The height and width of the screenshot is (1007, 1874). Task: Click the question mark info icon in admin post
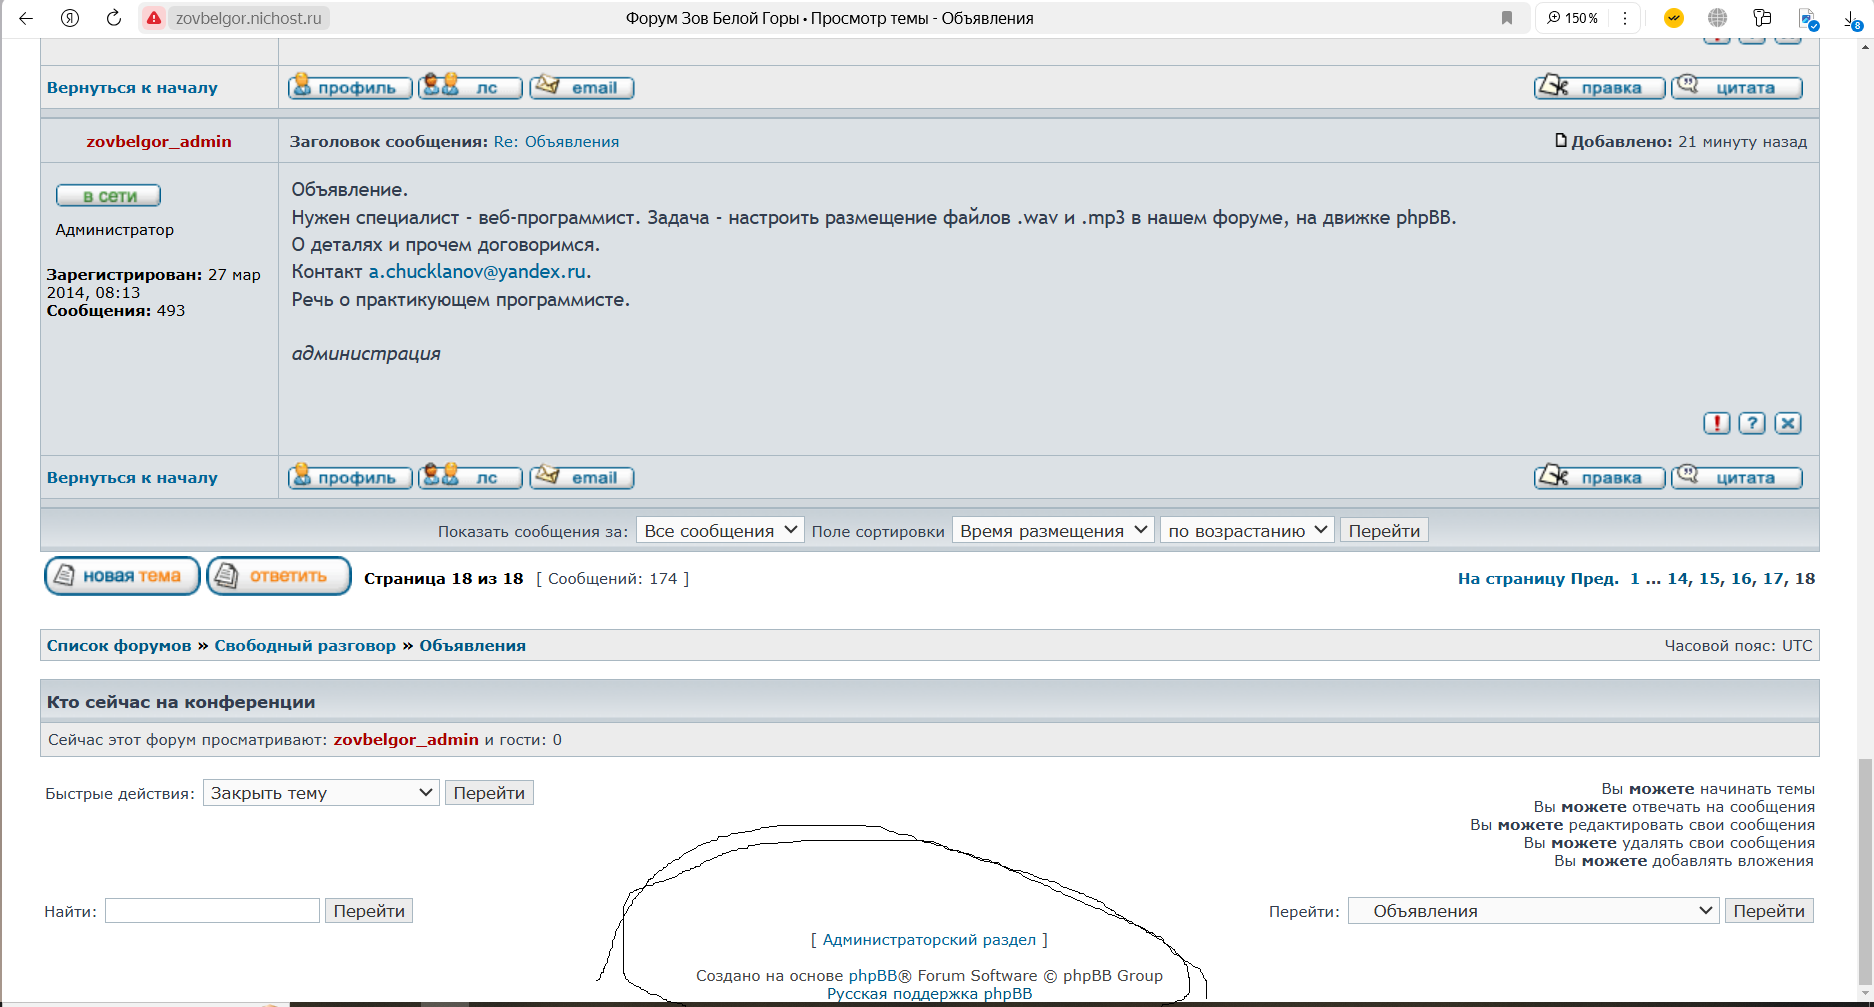(1751, 423)
